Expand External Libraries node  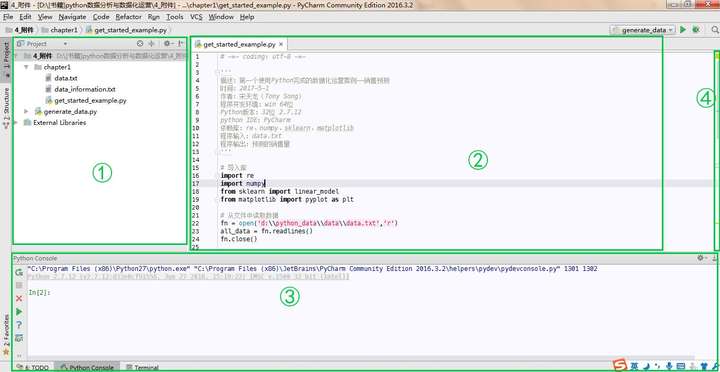point(16,123)
